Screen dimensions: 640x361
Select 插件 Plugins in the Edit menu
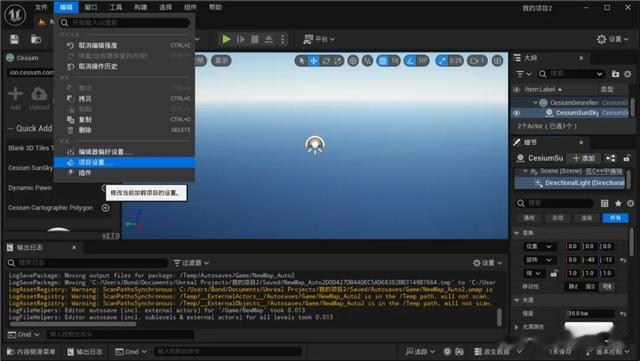point(124,173)
